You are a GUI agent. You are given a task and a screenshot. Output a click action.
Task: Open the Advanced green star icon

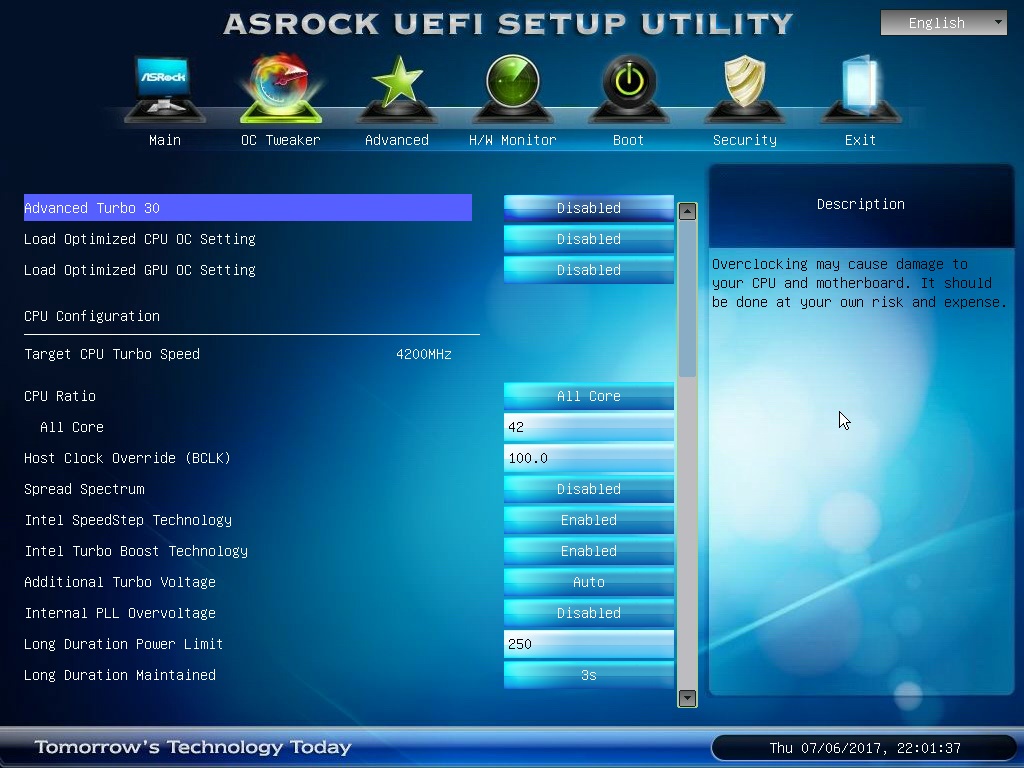coord(397,89)
